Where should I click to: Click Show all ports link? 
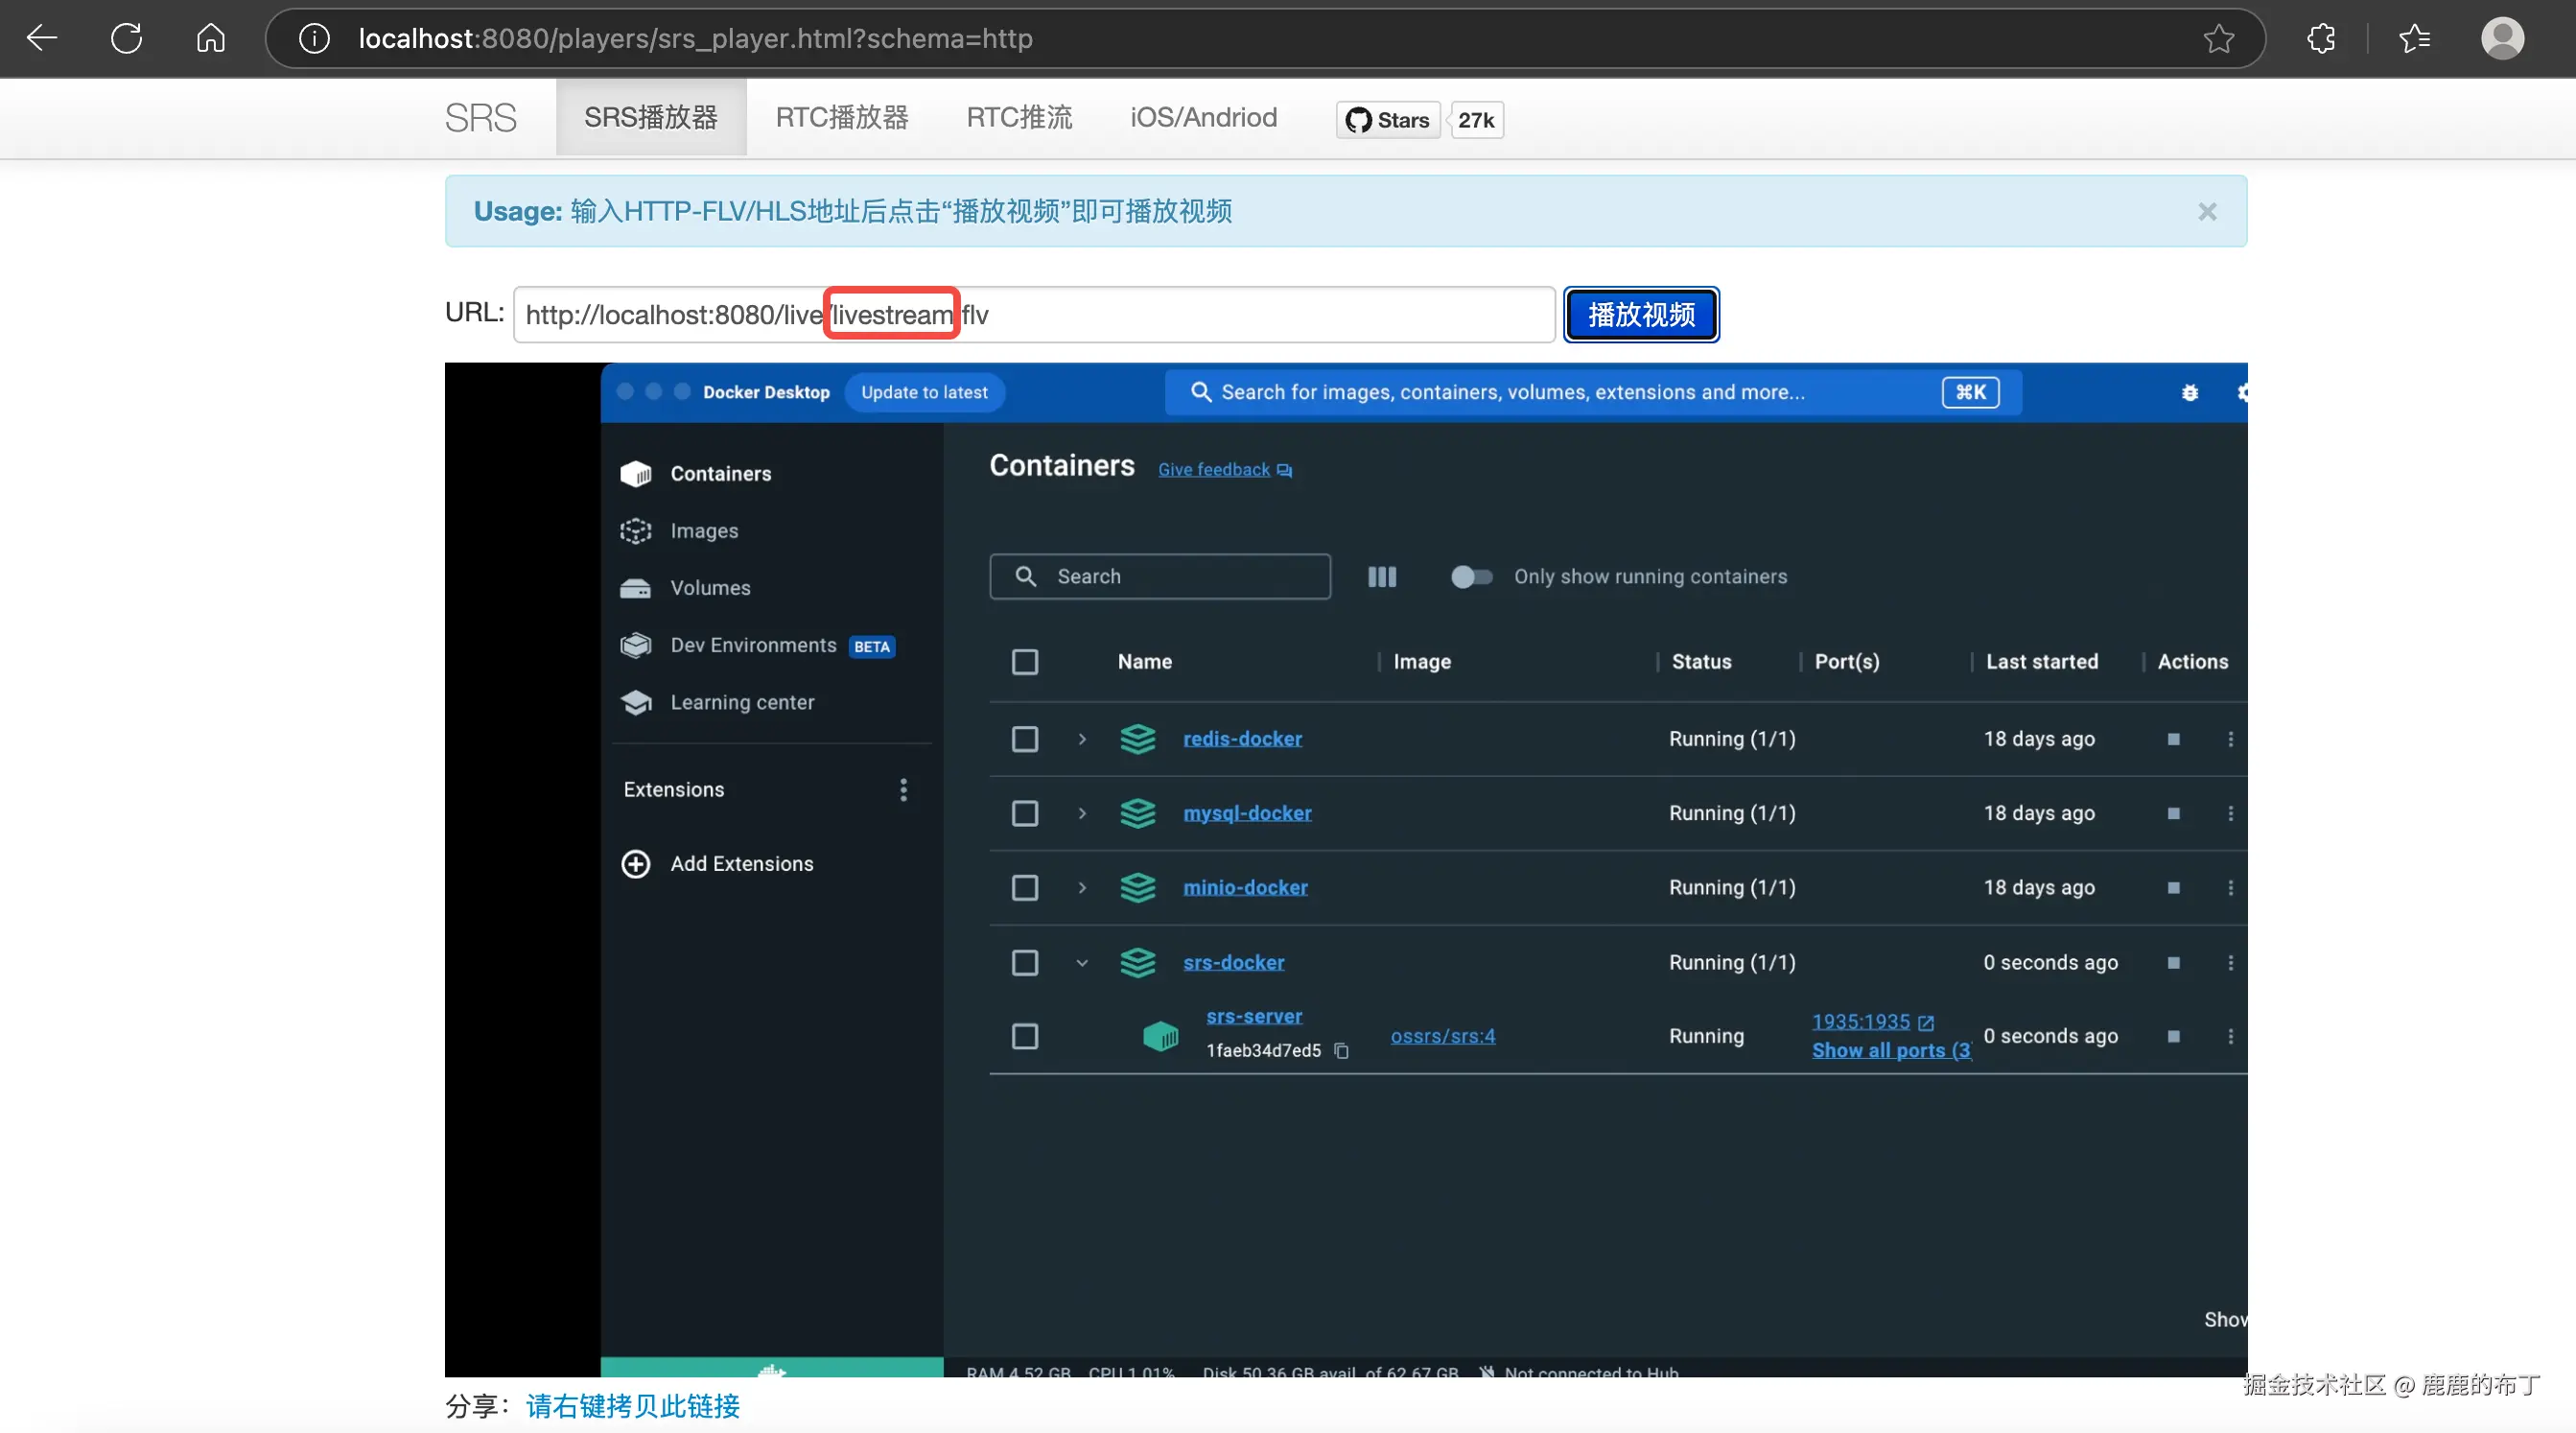(1891, 1050)
